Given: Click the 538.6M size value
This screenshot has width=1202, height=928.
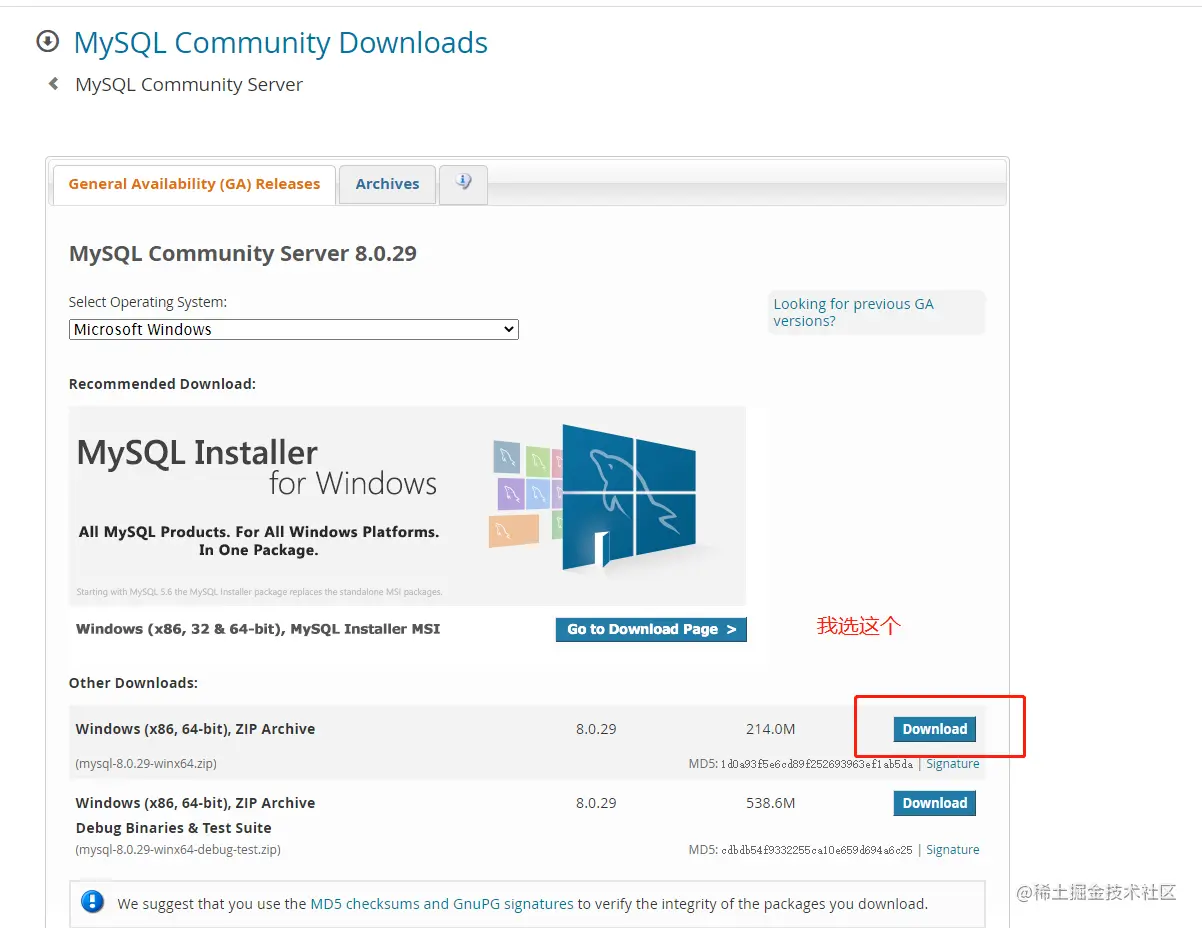Looking at the screenshot, I should [x=771, y=803].
